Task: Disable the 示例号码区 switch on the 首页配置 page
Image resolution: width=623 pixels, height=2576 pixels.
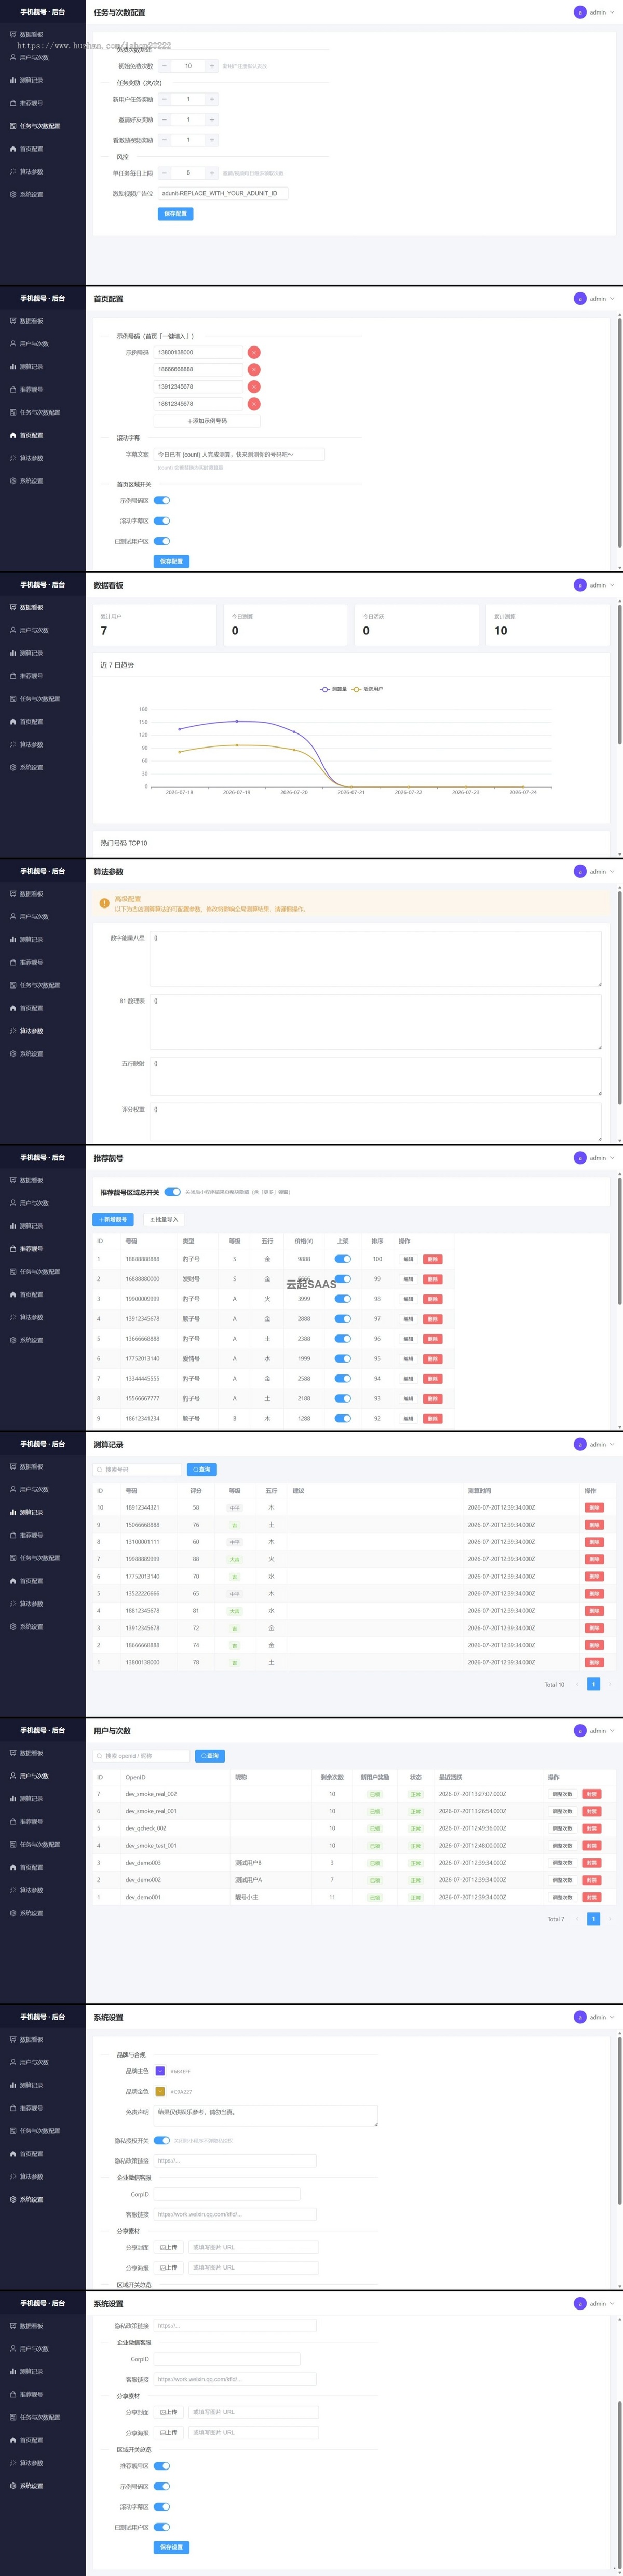Action: pyautogui.click(x=162, y=500)
